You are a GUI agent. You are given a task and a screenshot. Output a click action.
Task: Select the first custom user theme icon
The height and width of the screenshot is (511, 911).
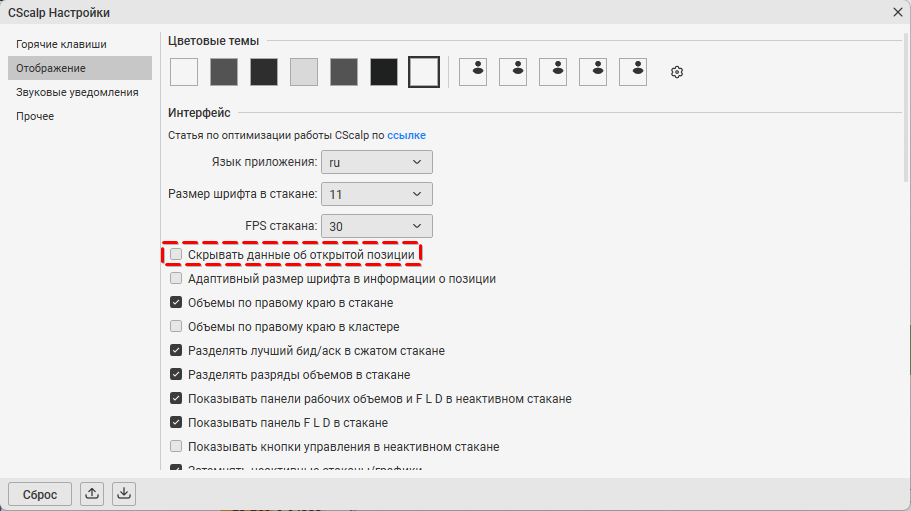coord(473,72)
